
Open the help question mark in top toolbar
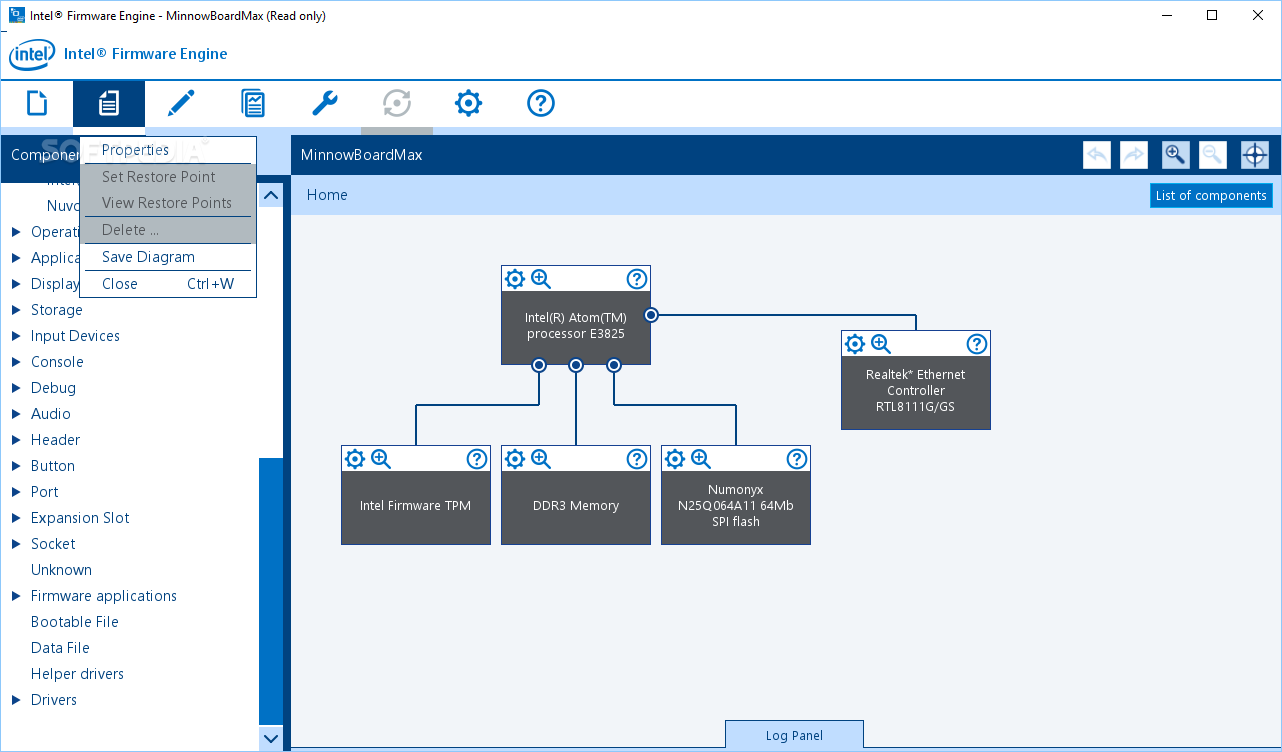coord(541,103)
